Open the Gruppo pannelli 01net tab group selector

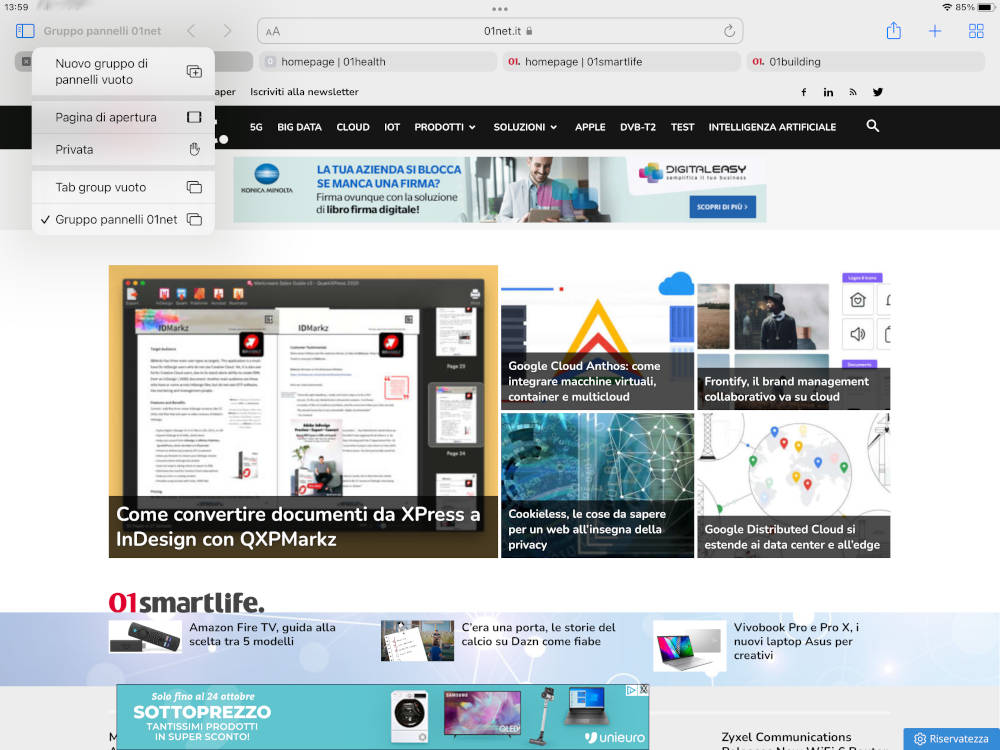point(102,31)
